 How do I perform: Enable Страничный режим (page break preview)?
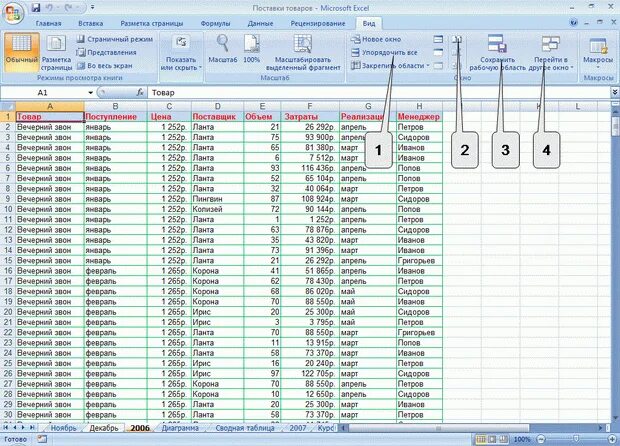(115, 39)
